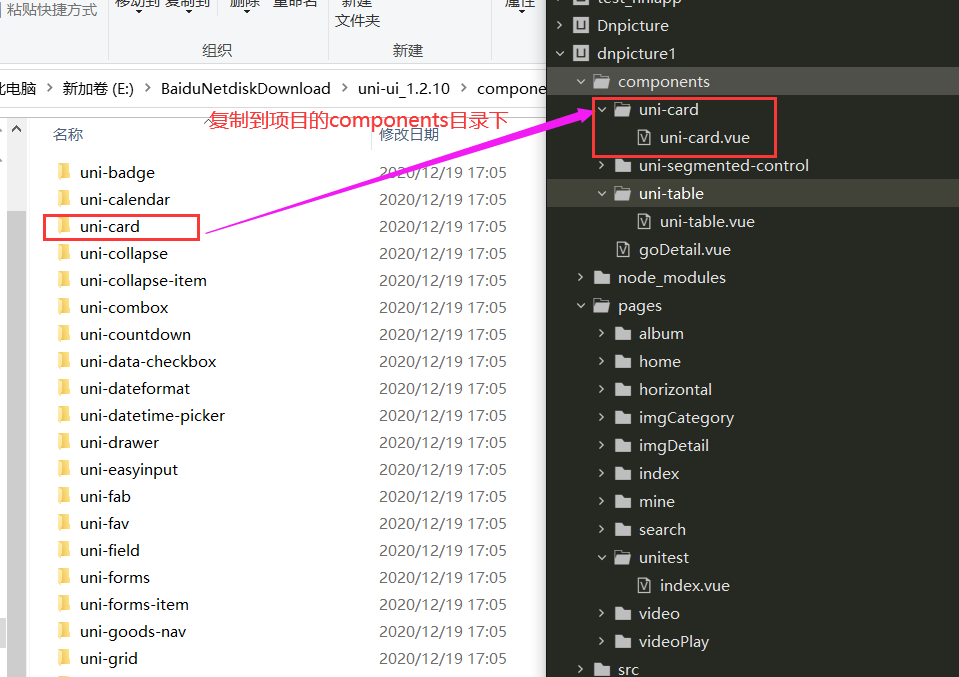The height and width of the screenshot is (677, 959).
Task: Select the uni-fav folder name
Action: pyautogui.click(x=105, y=523)
